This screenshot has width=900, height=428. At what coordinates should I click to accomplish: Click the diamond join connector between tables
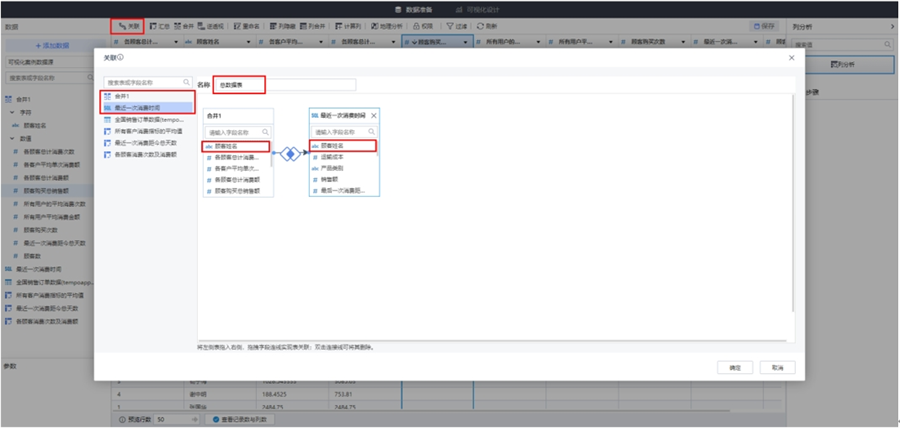pos(289,153)
